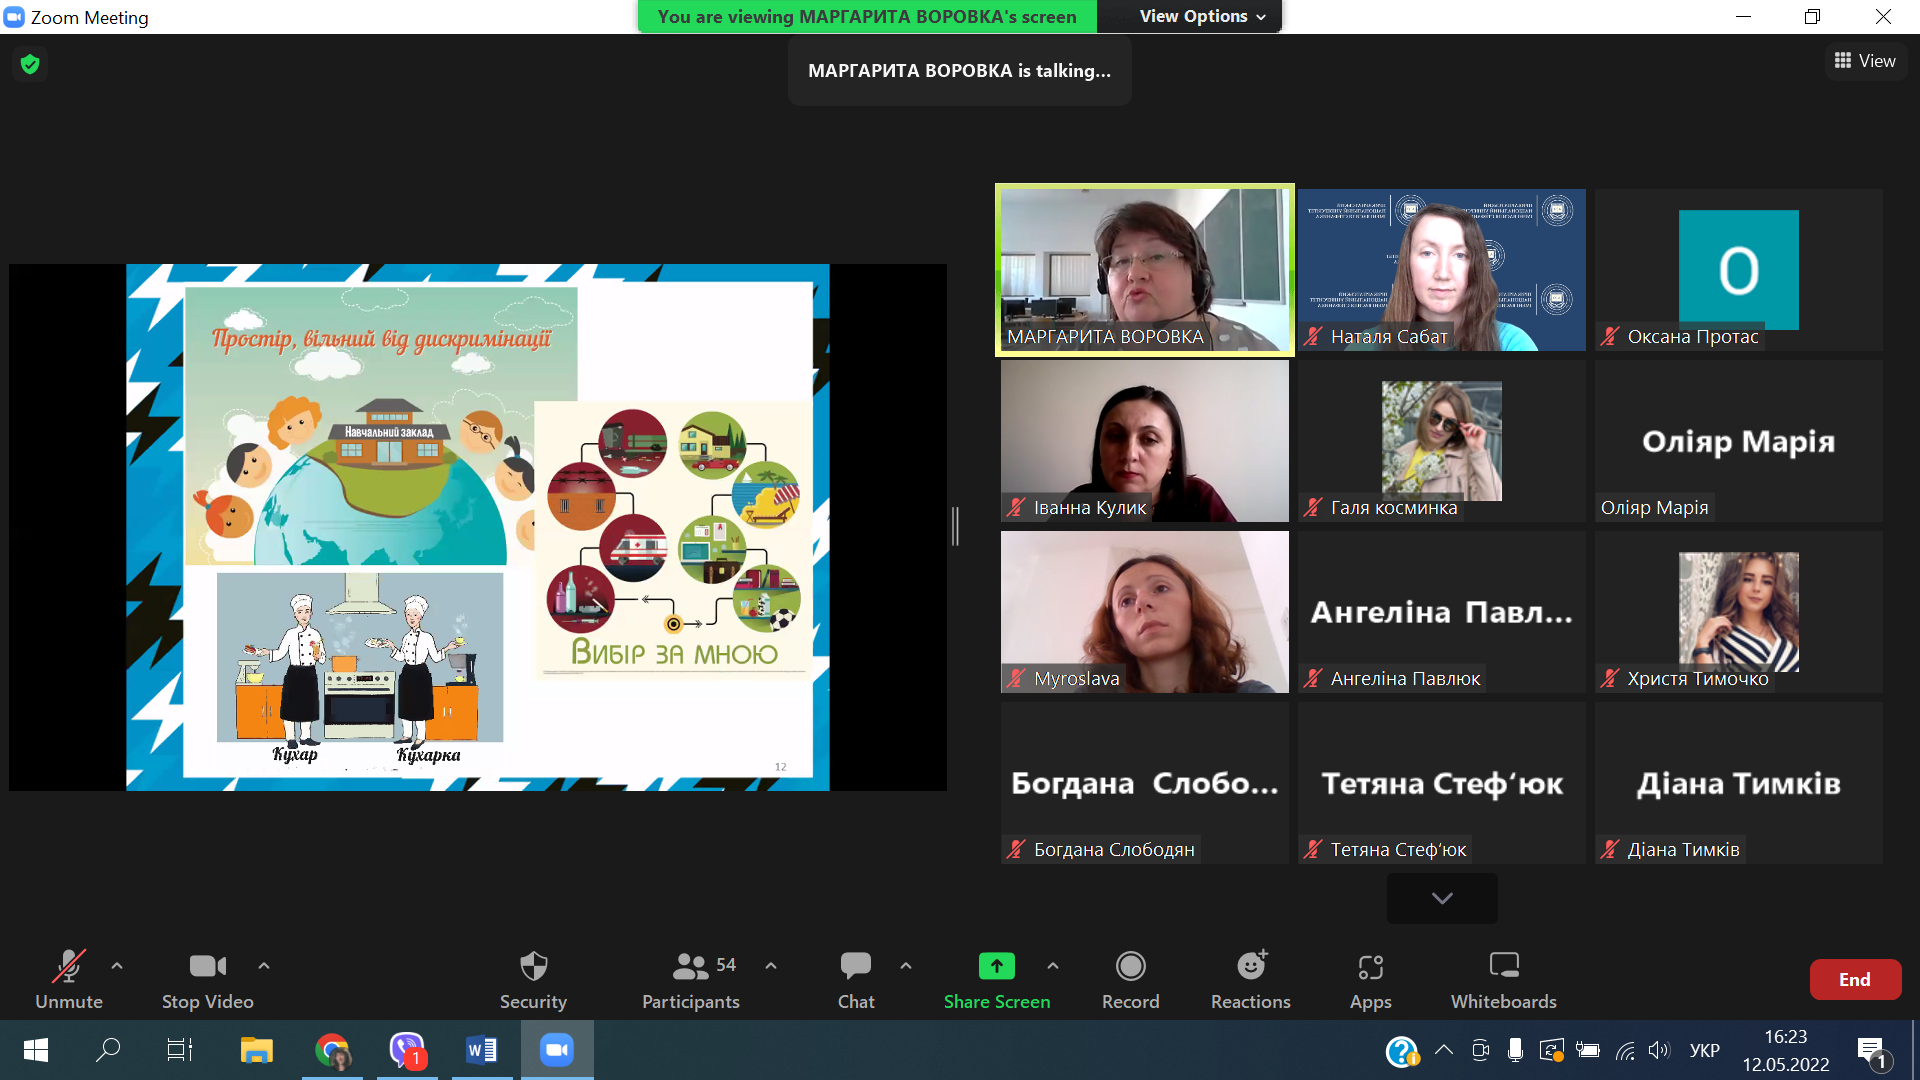The image size is (1920, 1080).
Task: Click the green Share Screen icon
Action: [996, 966]
